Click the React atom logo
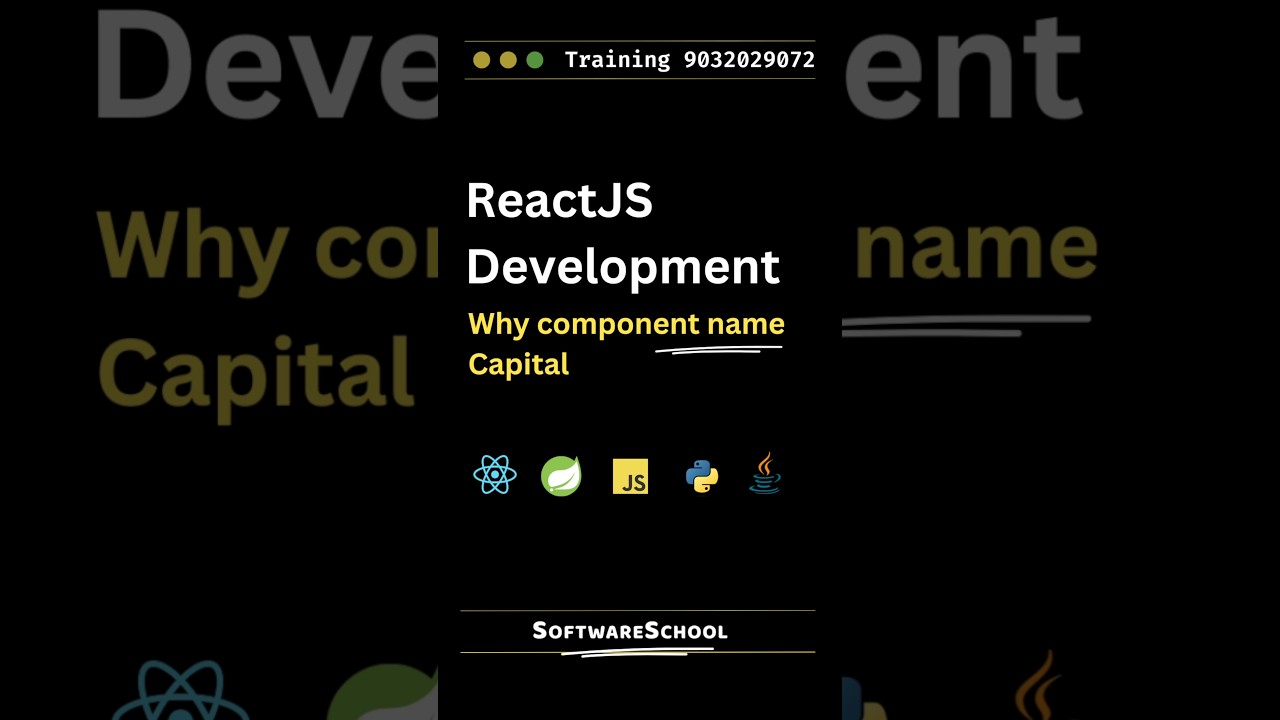Image resolution: width=1280 pixels, height=720 pixels. (495, 475)
